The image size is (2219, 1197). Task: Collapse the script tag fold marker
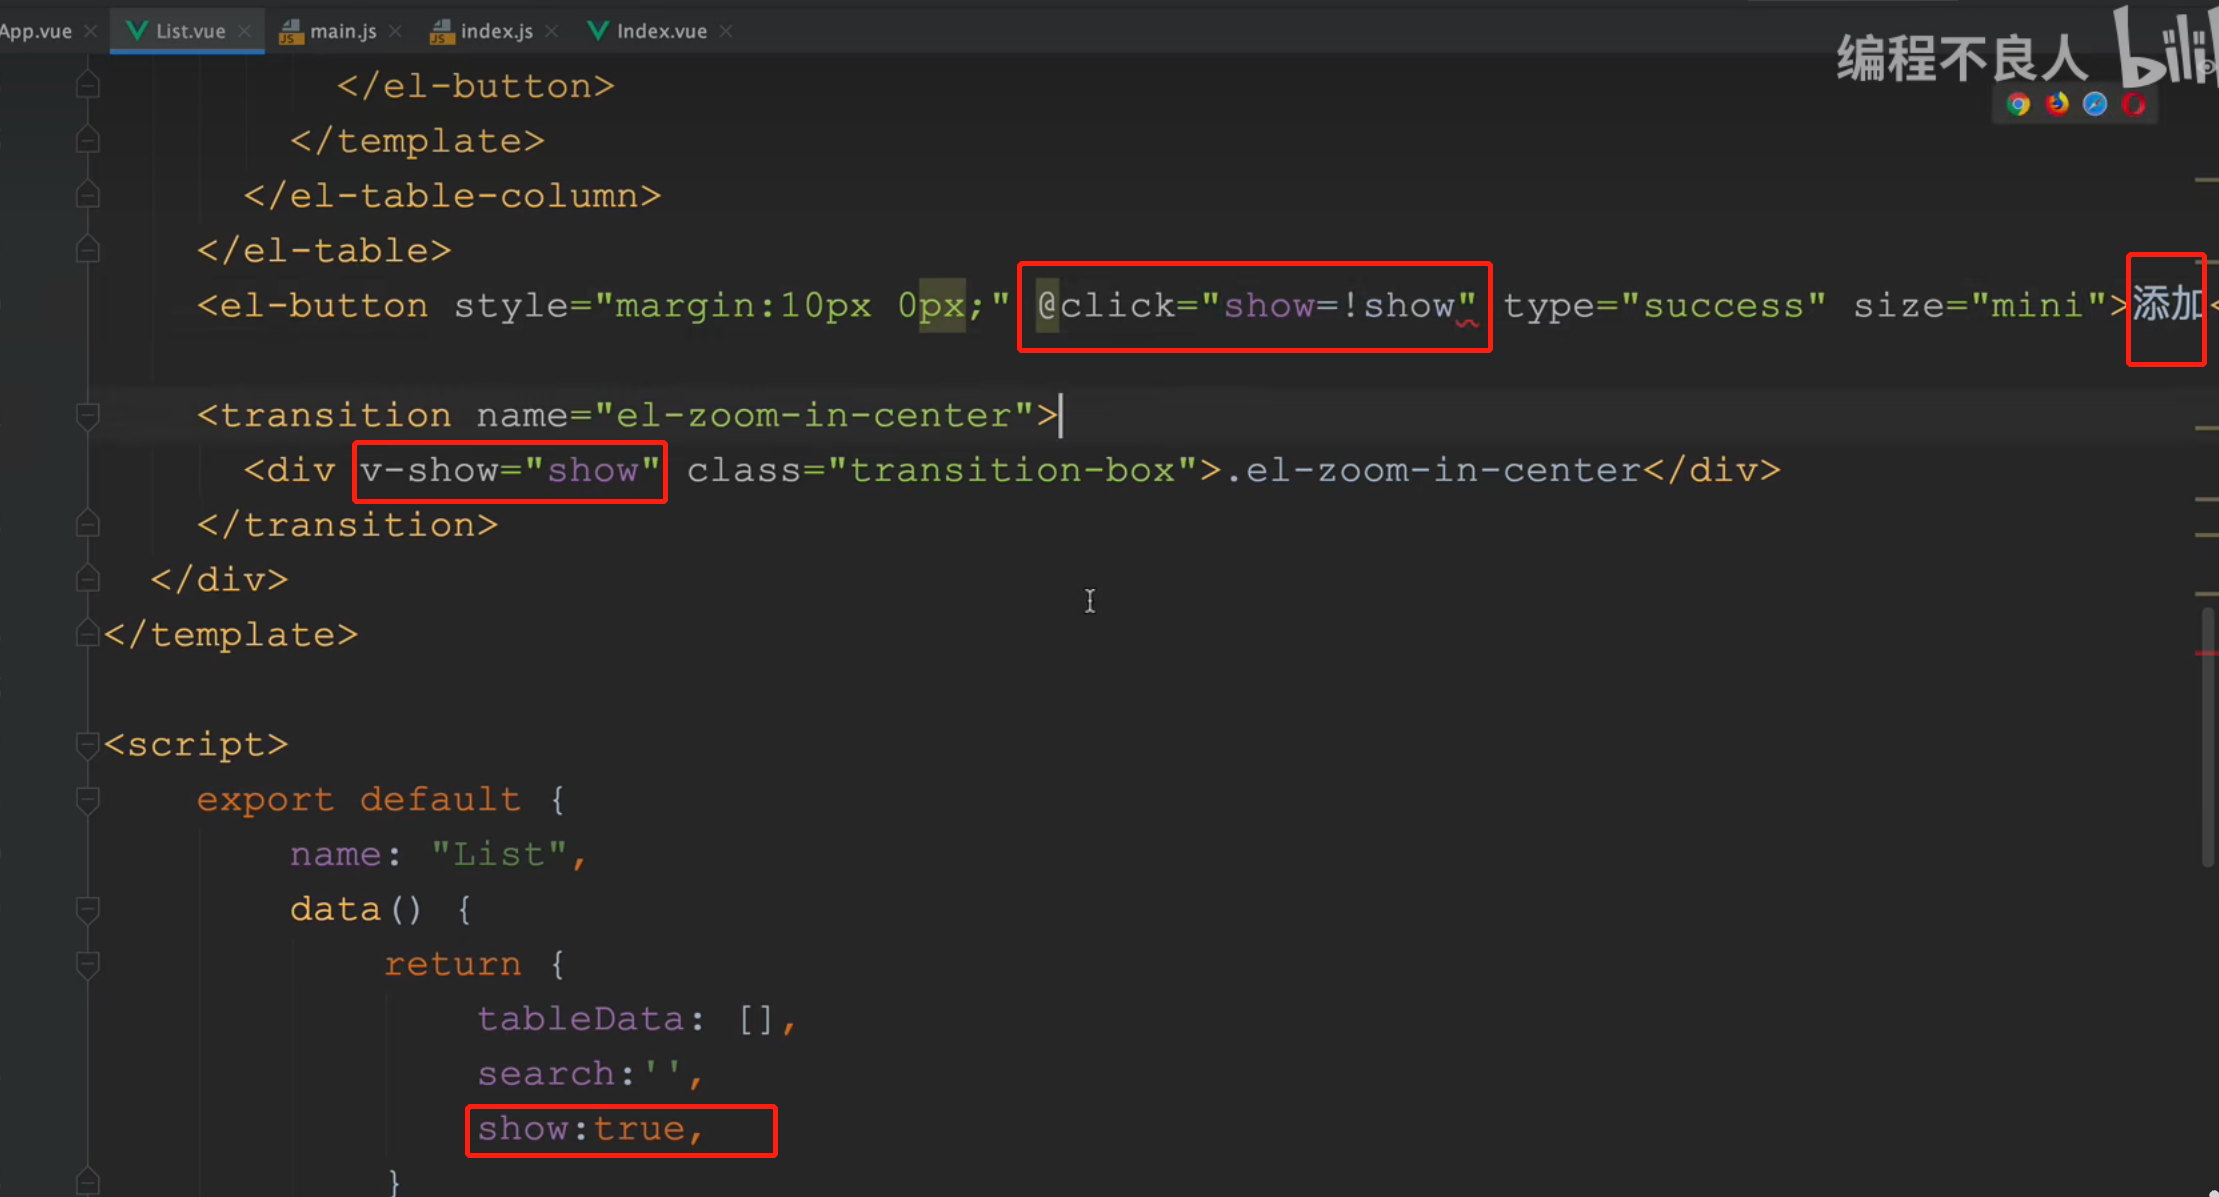(88, 744)
